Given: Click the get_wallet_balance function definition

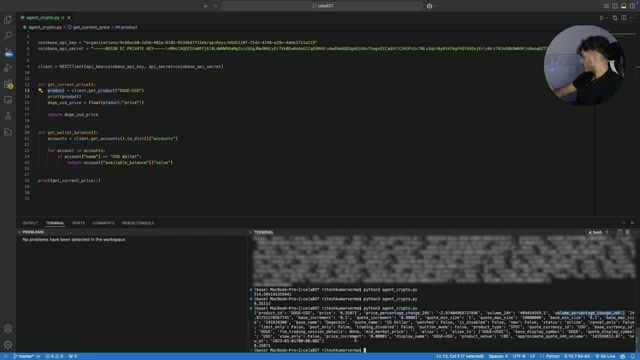Looking at the screenshot, I should pyautogui.click(x=68, y=133).
